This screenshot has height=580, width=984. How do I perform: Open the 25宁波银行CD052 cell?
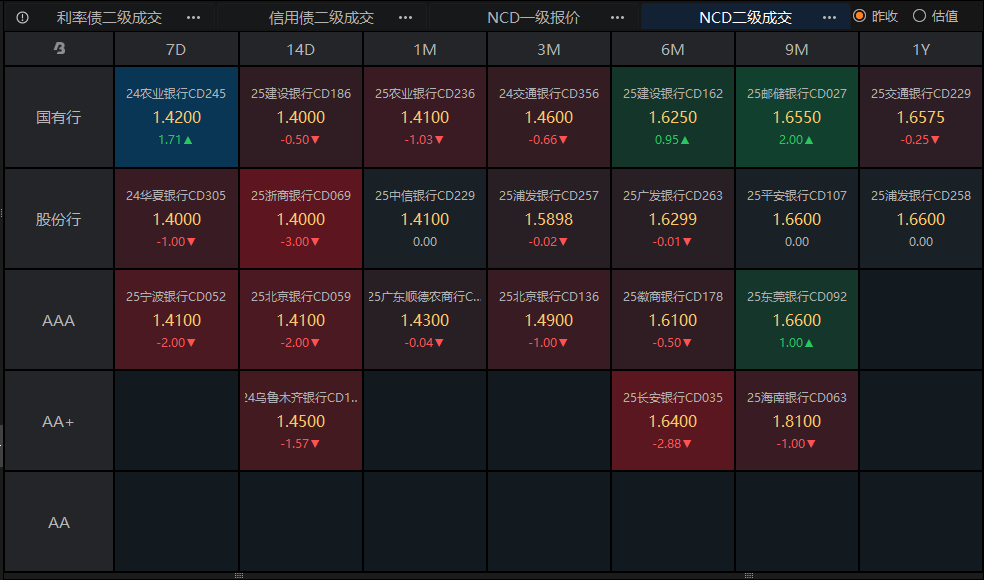176,320
